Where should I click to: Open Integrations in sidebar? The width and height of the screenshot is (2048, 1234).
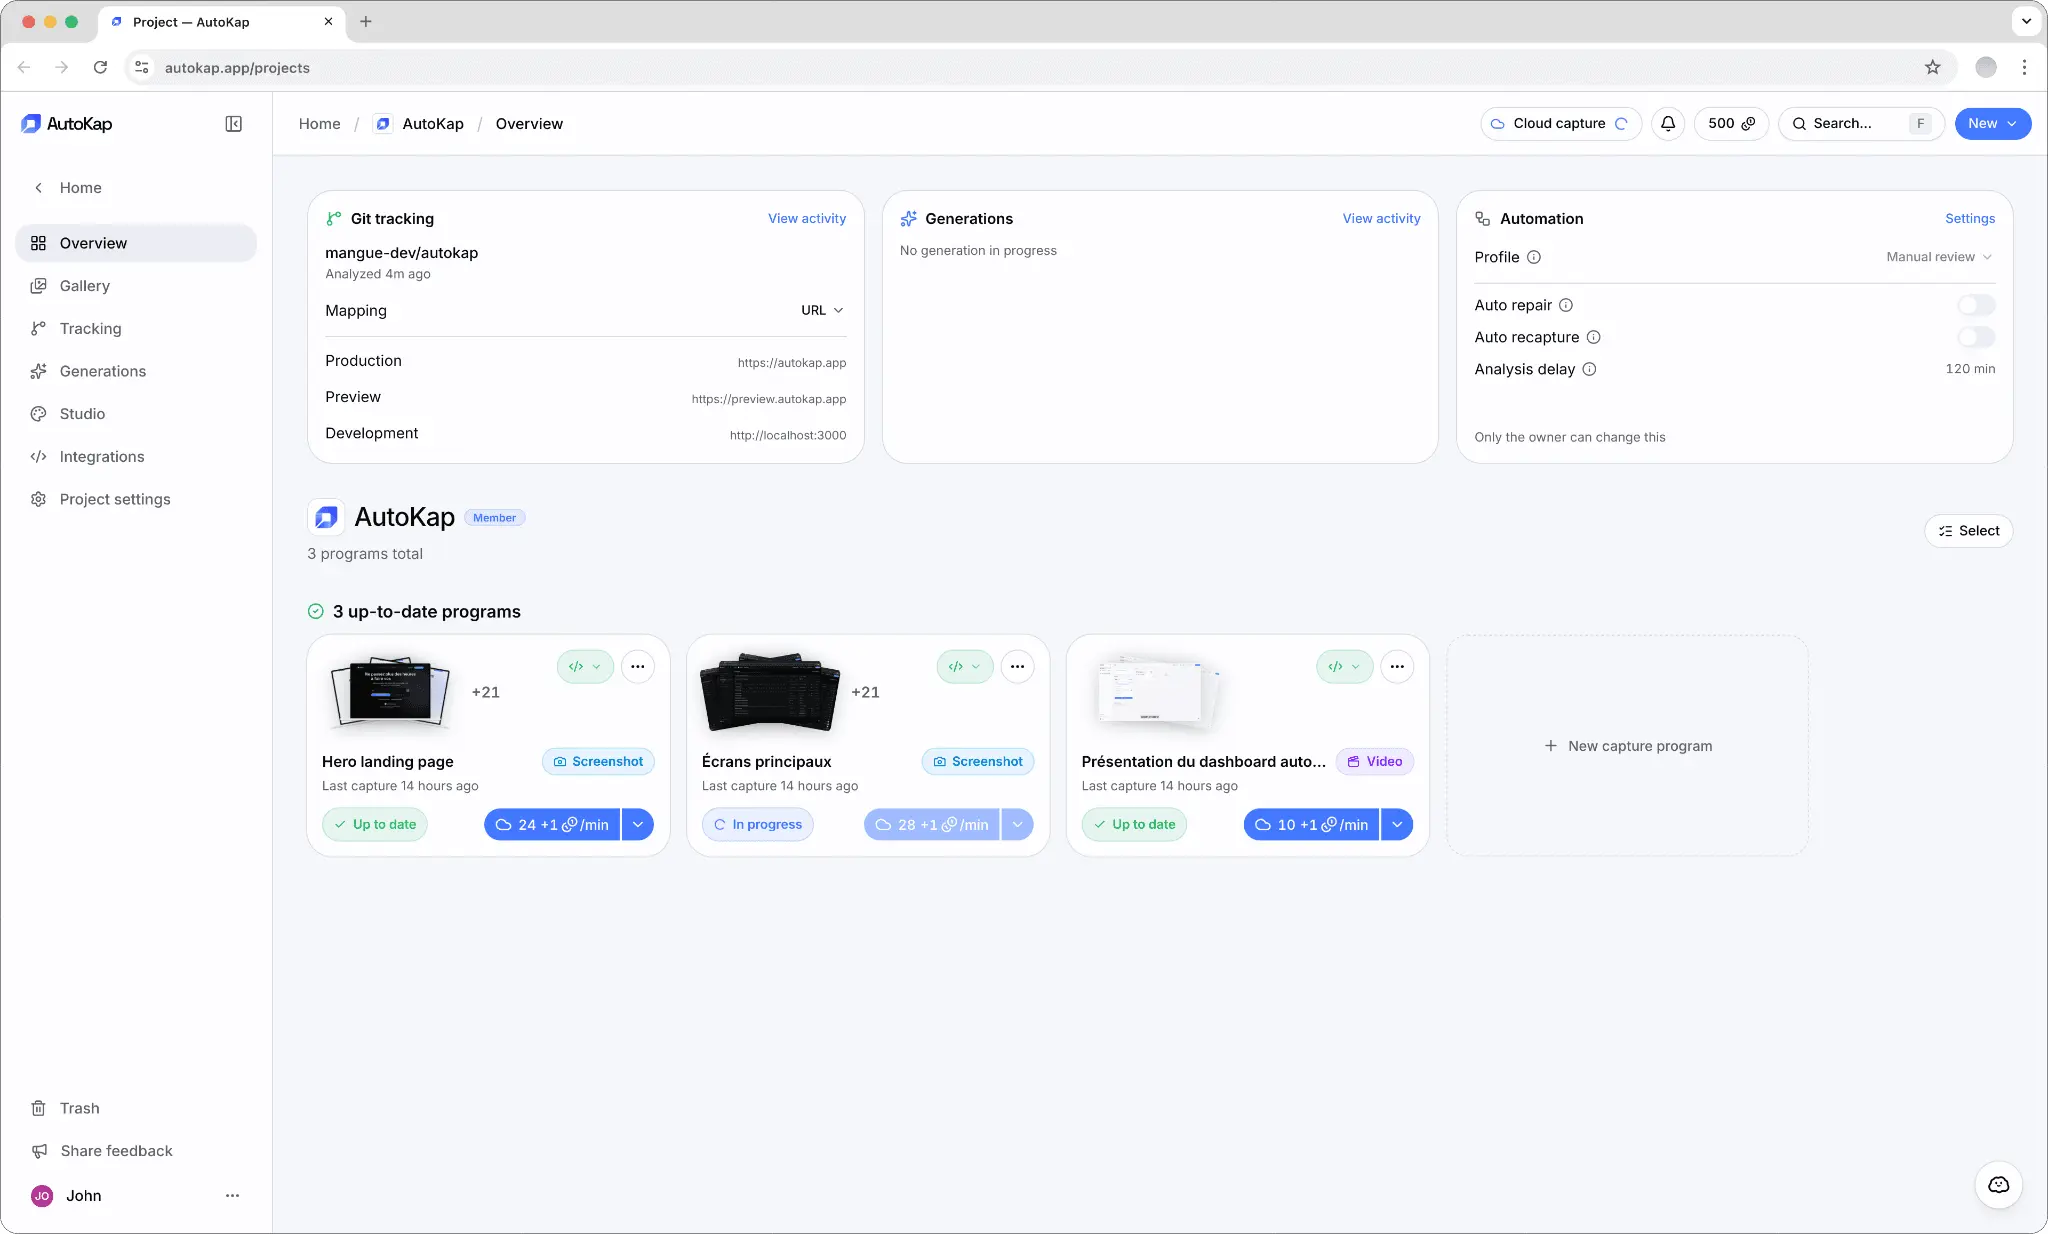[136, 457]
